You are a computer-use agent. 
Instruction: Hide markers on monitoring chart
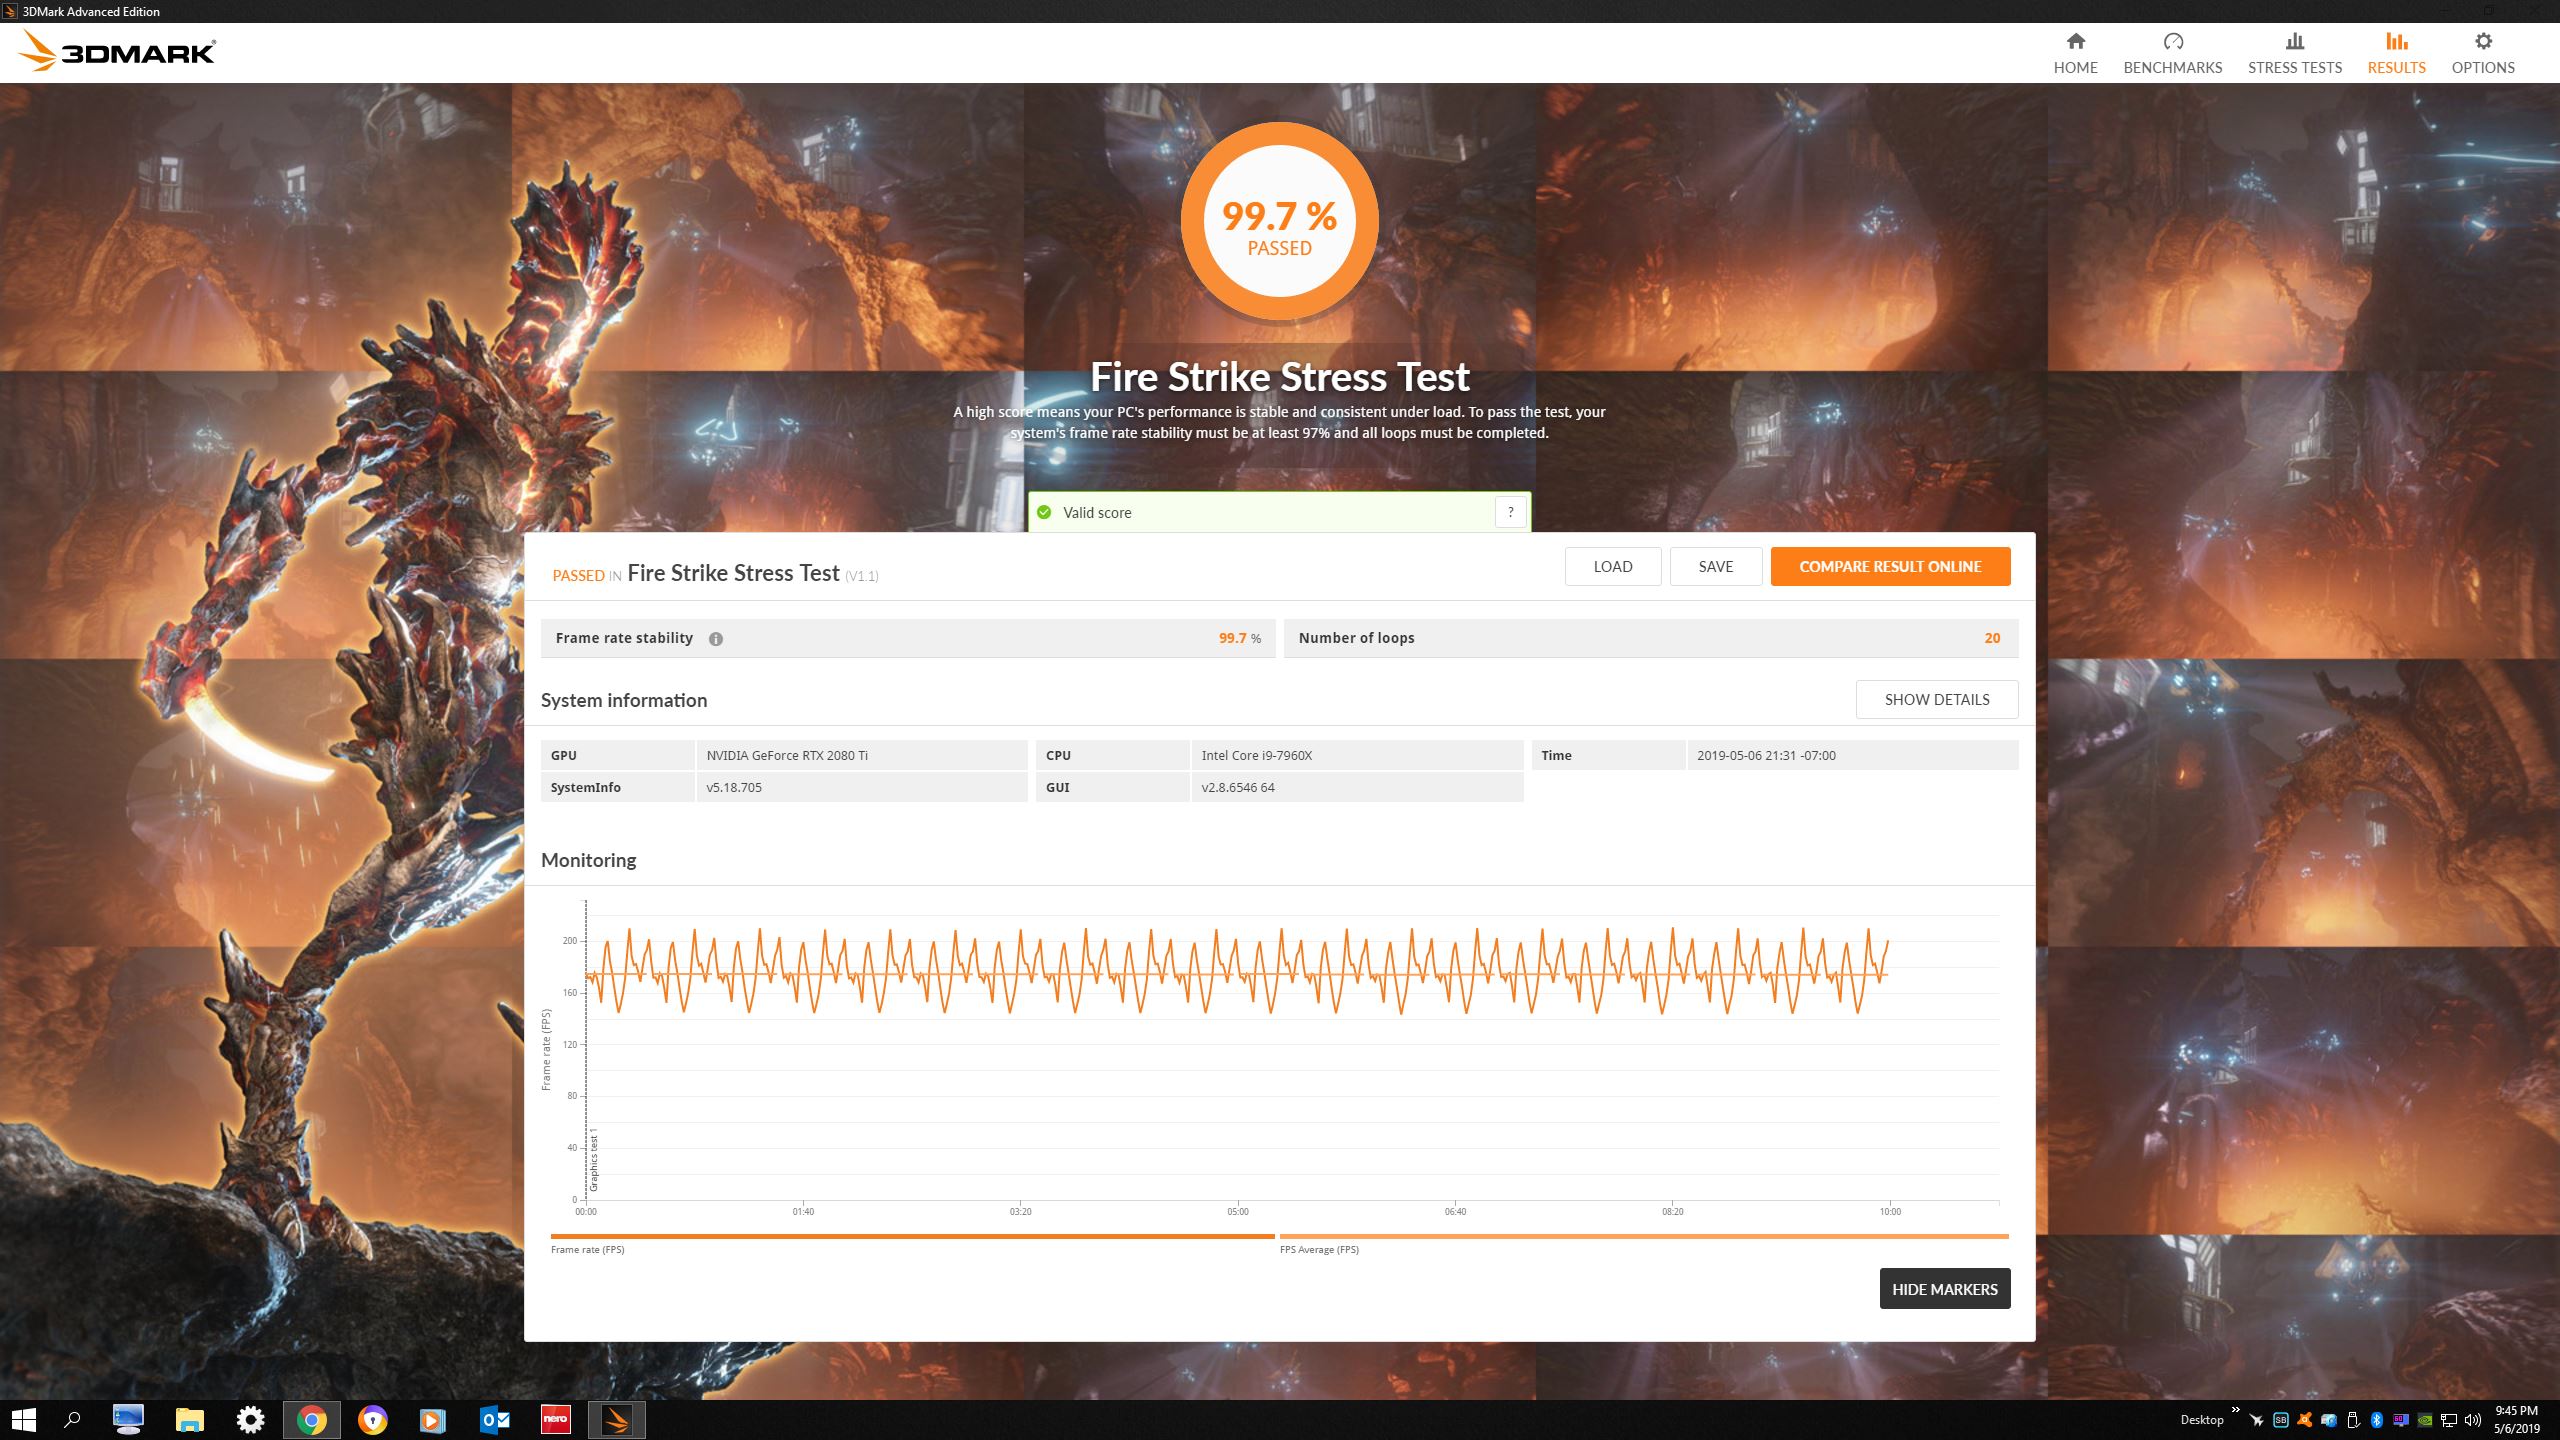pos(1944,1289)
